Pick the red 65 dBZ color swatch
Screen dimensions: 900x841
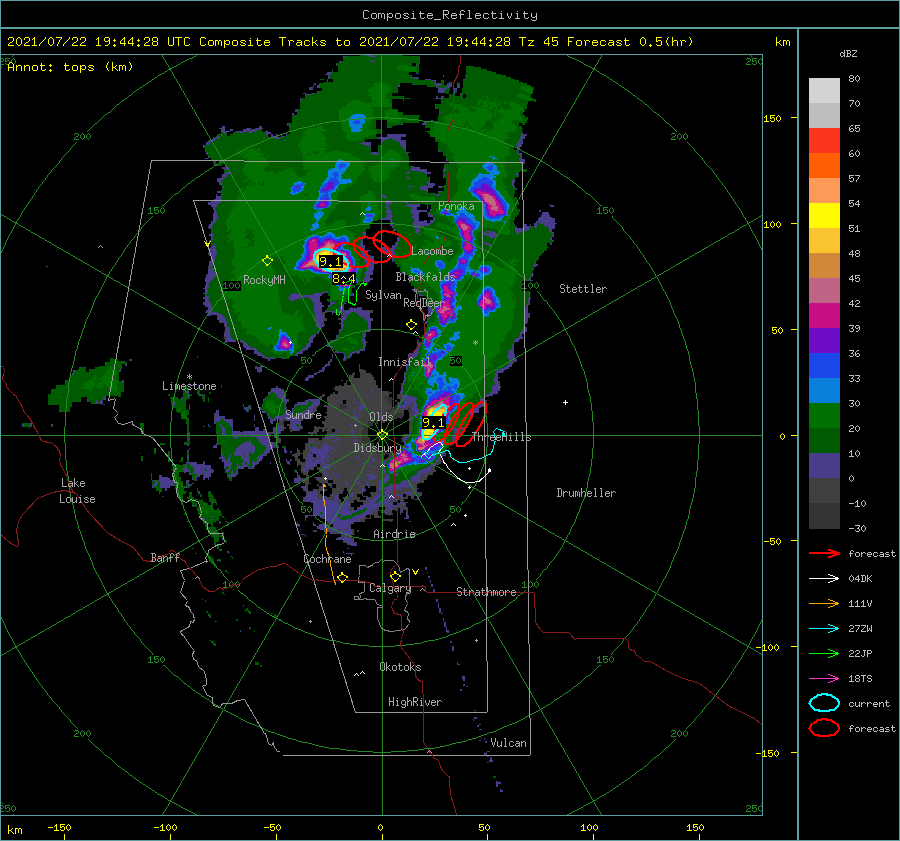824,141
